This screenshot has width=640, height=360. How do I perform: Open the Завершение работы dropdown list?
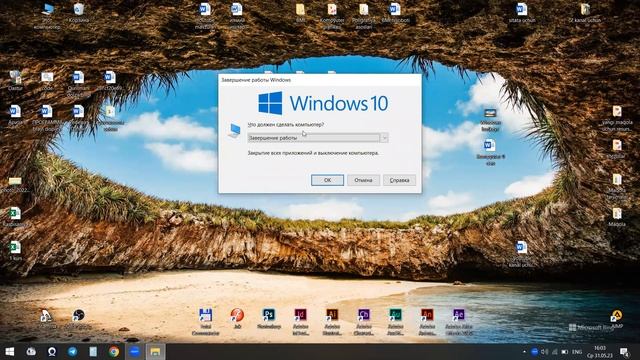[318, 138]
